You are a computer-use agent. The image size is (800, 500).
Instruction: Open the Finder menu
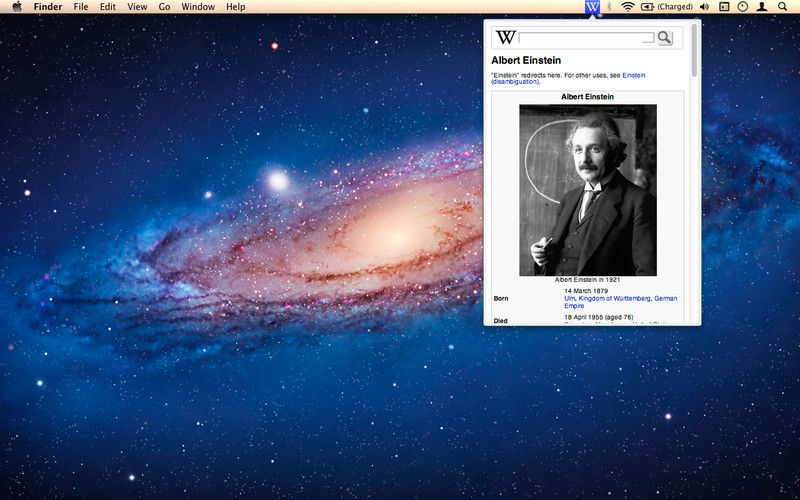tap(47, 7)
